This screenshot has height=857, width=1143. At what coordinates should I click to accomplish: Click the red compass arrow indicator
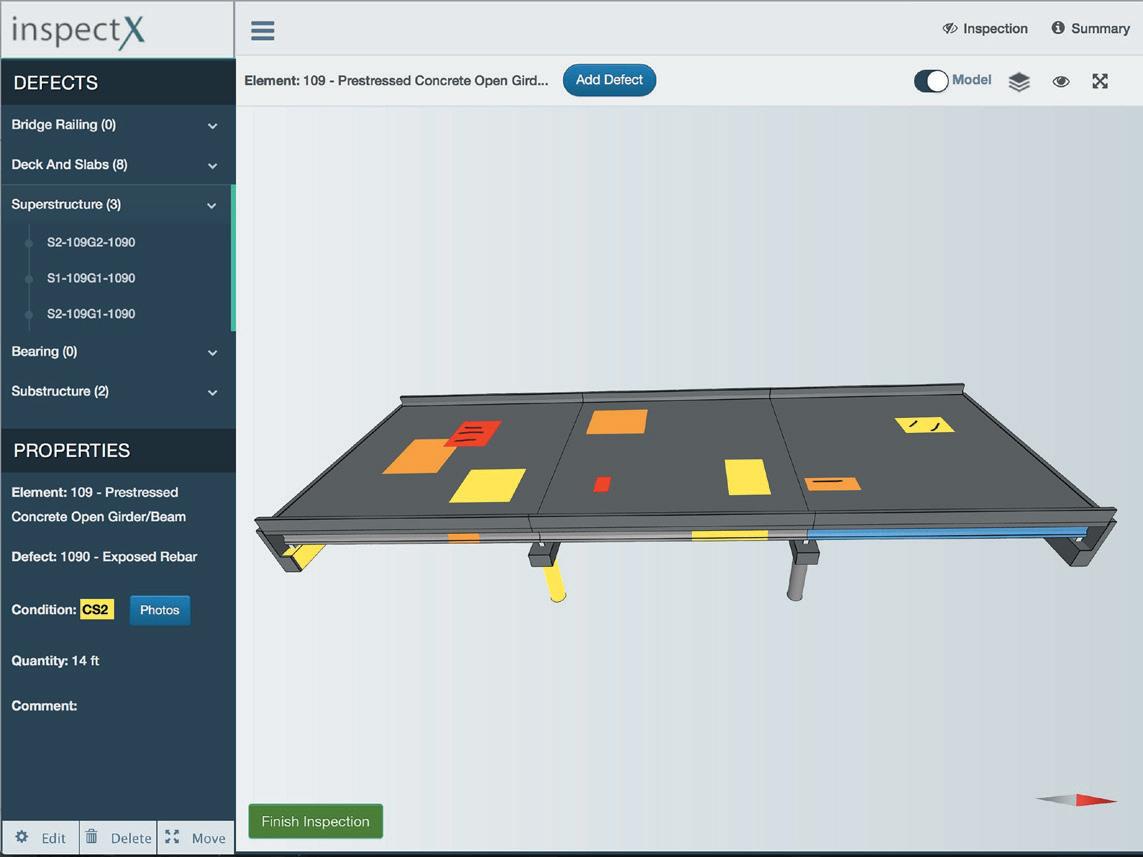click(1096, 799)
